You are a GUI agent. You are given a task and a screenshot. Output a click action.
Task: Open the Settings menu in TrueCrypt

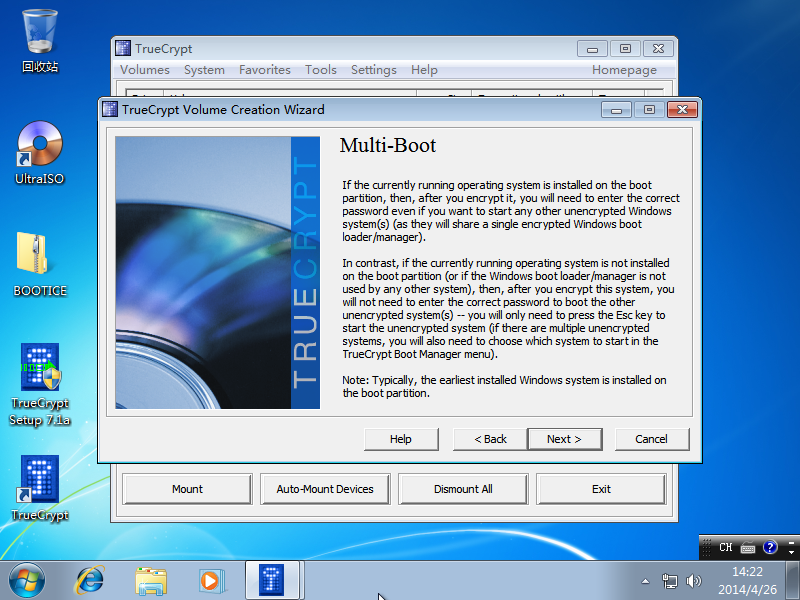(x=373, y=70)
